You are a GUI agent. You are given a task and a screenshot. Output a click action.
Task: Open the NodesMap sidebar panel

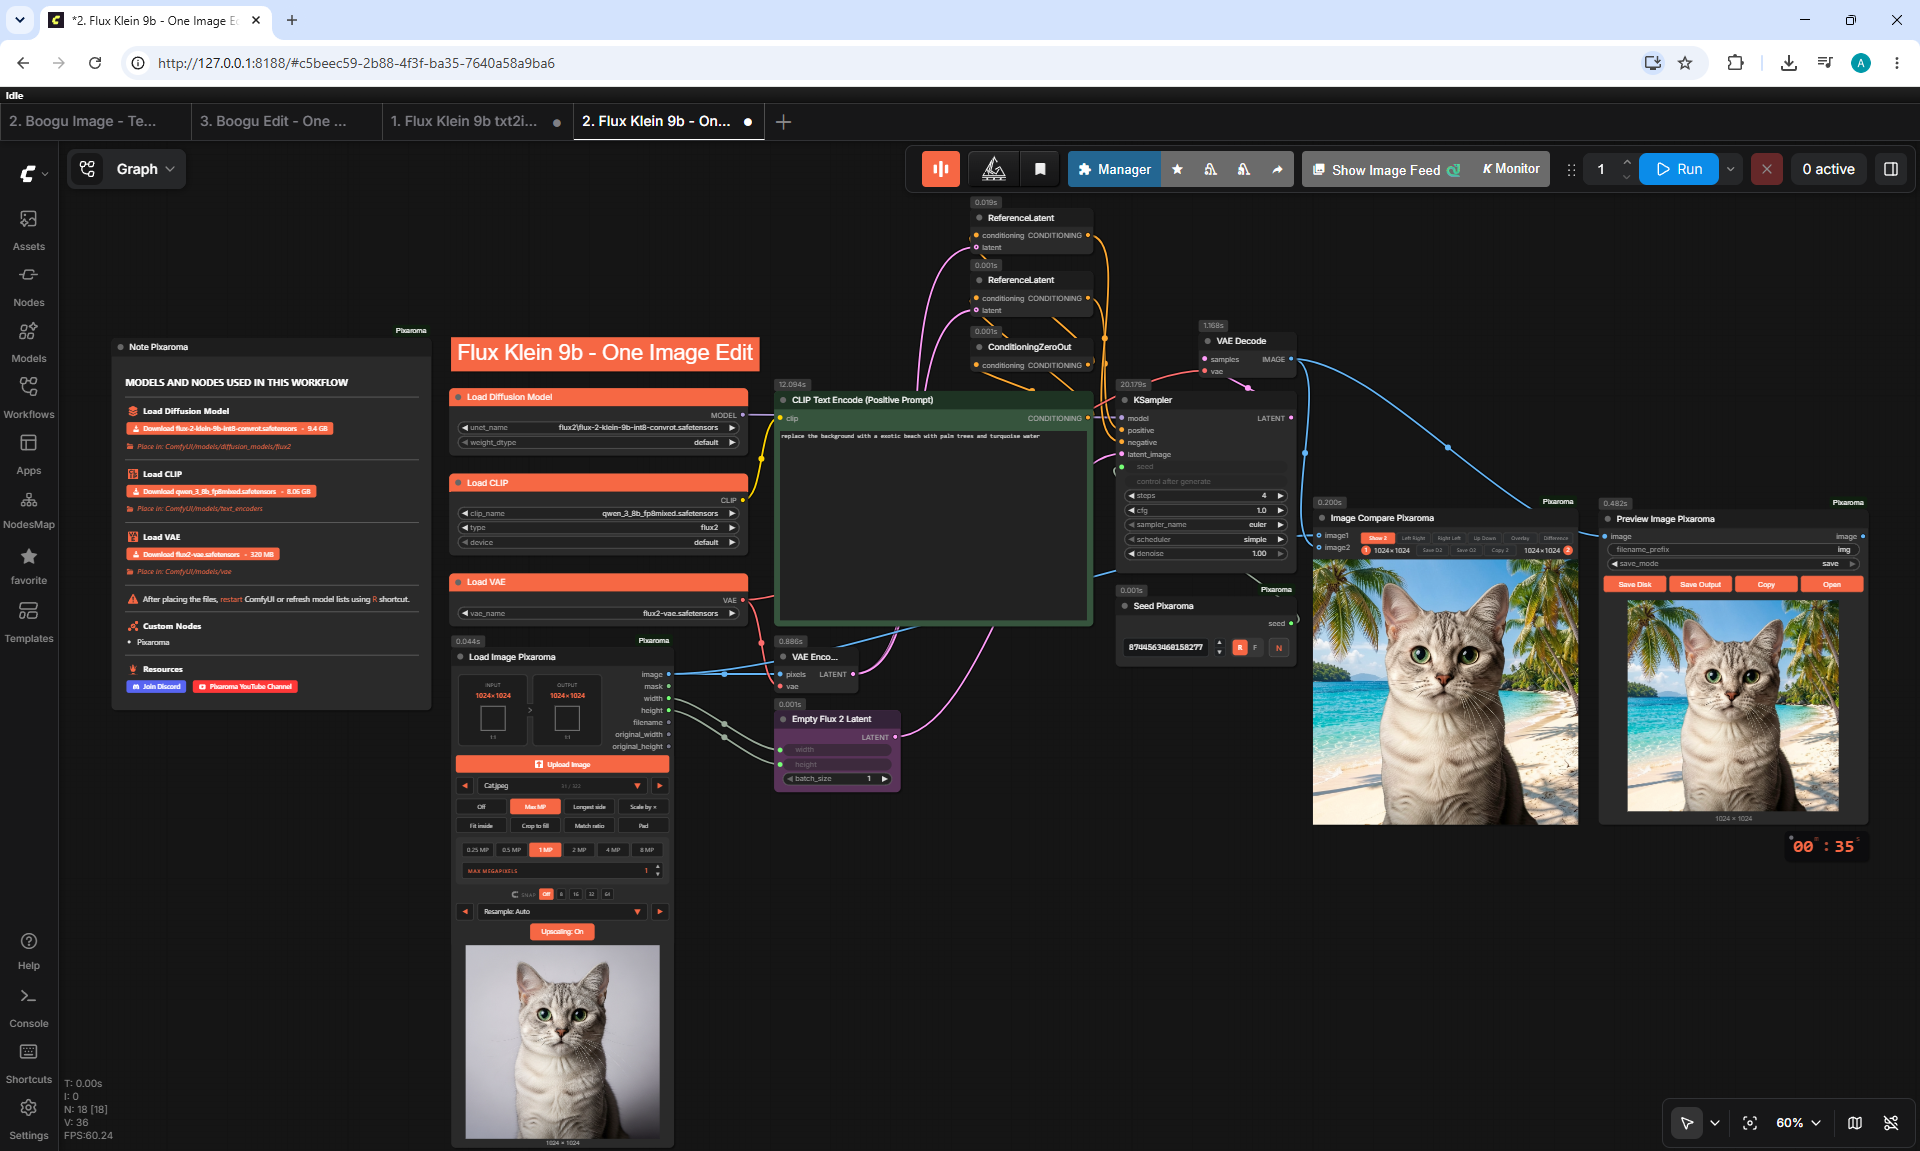pyautogui.click(x=29, y=510)
